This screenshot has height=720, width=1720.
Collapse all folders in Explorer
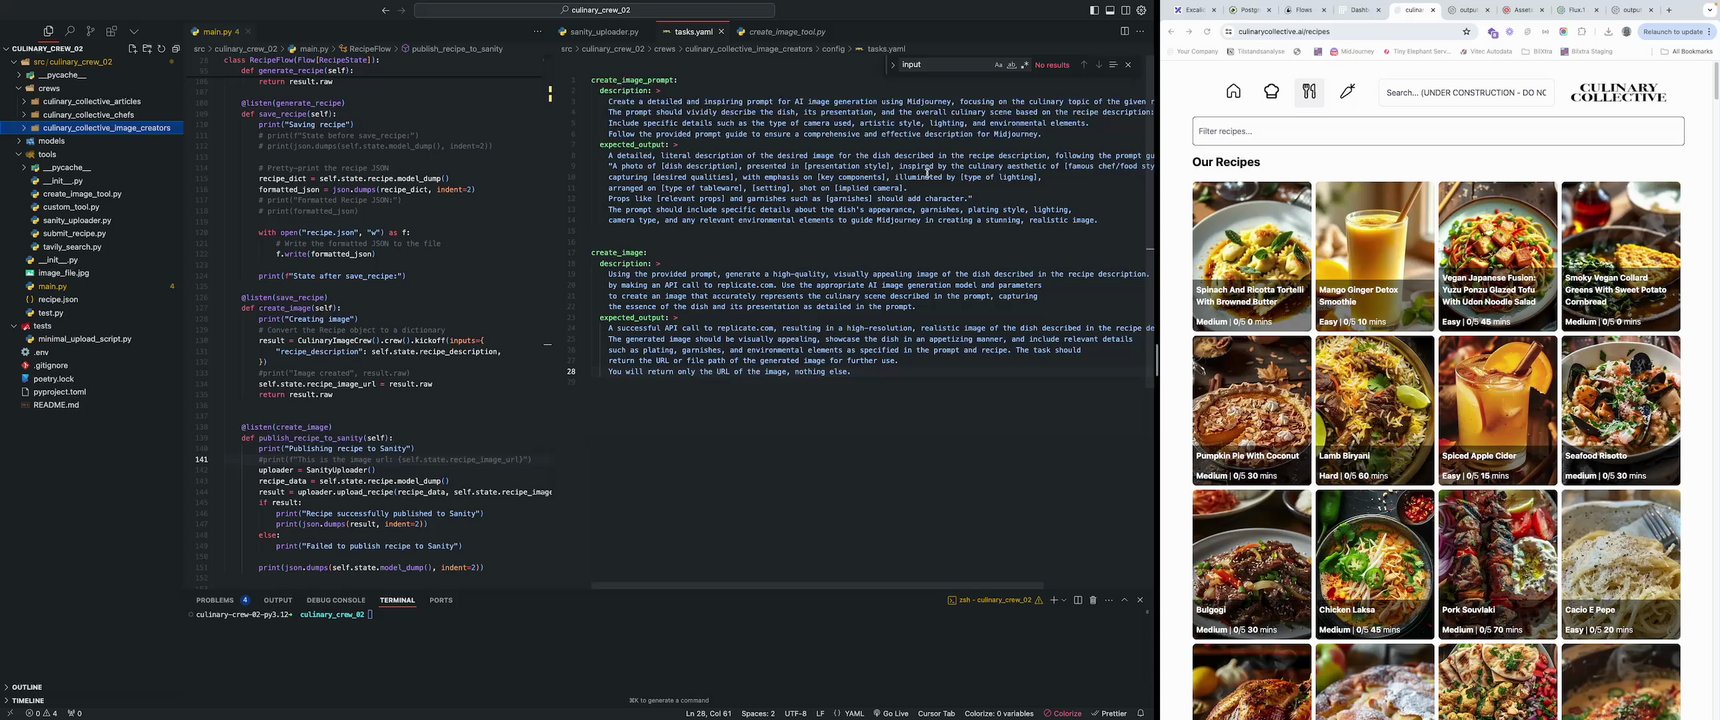tap(176, 48)
